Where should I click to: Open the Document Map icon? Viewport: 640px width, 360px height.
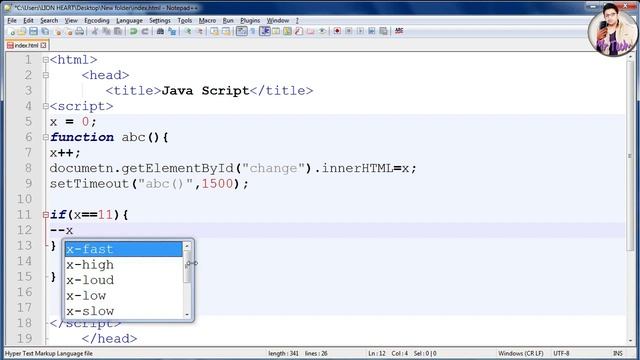[x=287, y=31]
